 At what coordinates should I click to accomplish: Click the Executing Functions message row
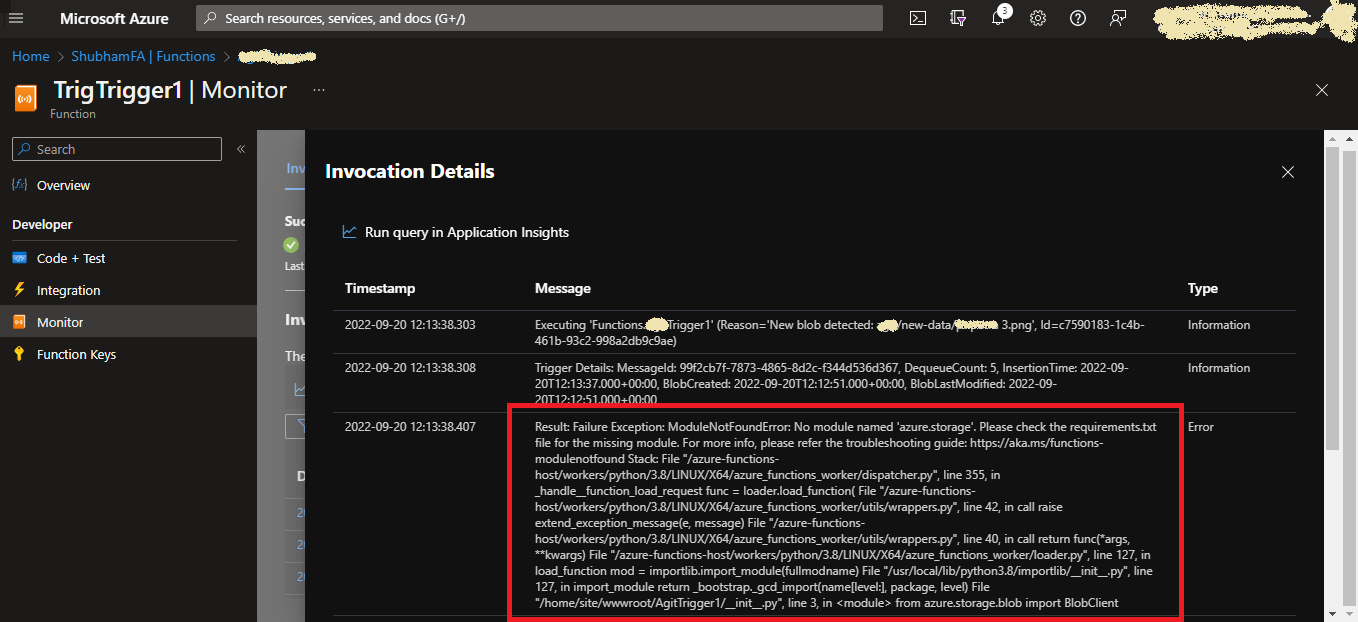click(840, 333)
